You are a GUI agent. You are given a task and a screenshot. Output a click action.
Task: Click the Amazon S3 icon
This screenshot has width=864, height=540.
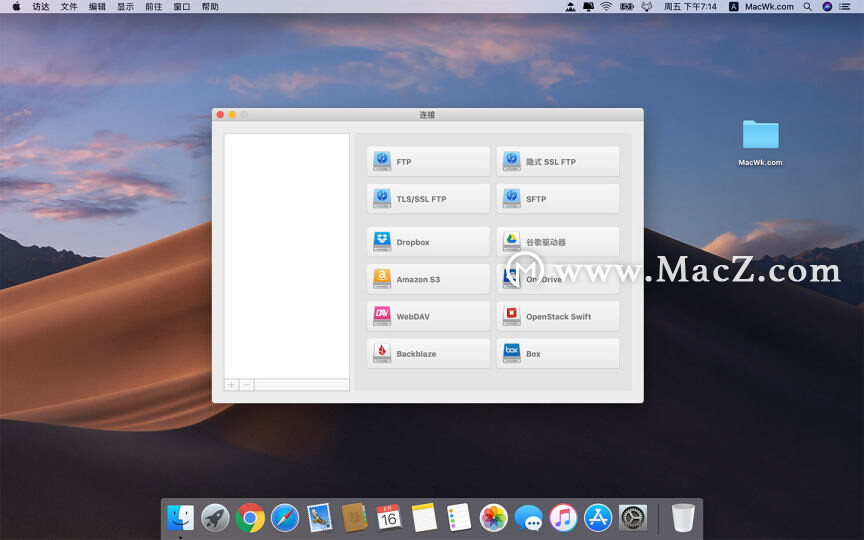(382, 278)
